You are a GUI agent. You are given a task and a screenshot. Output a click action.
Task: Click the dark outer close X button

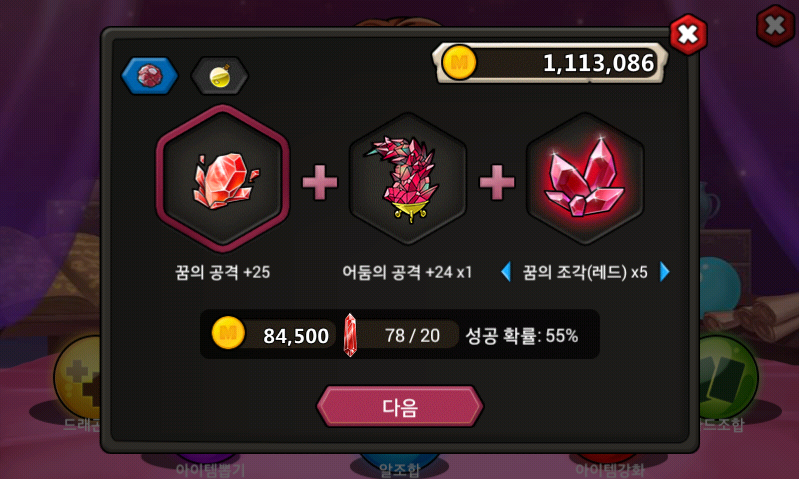(x=775, y=25)
